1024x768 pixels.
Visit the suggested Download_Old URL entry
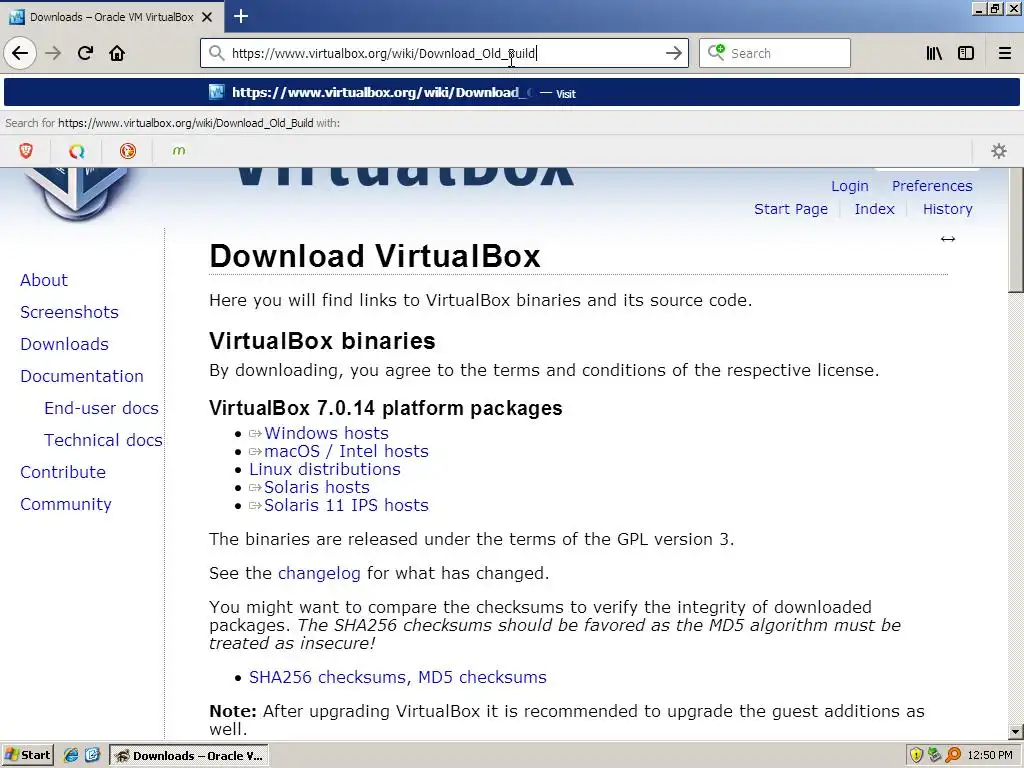click(x=512, y=93)
